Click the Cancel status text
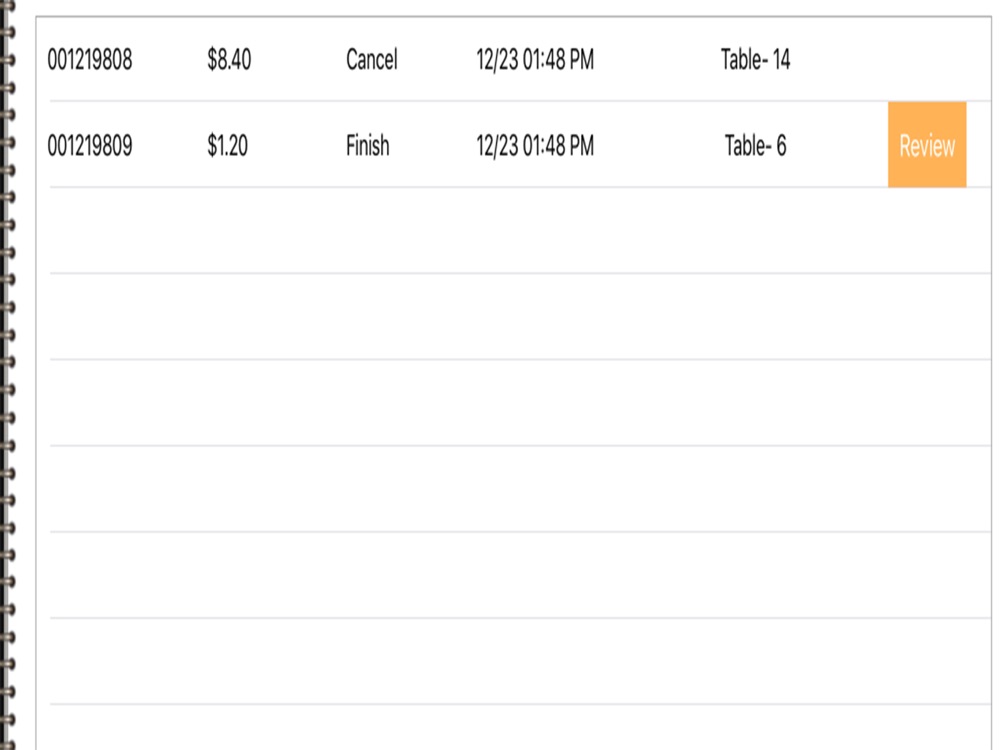The image size is (1000, 750). (x=372, y=60)
